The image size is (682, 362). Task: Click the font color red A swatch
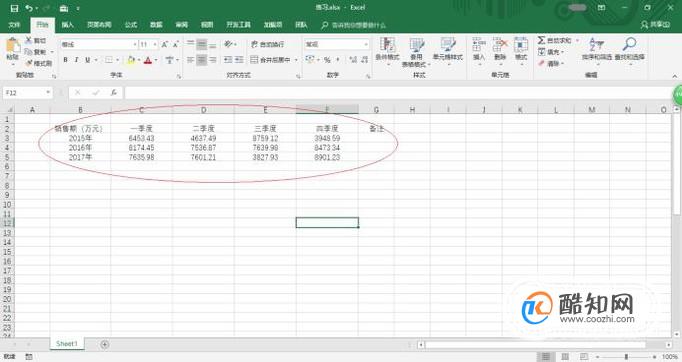pos(148,60)
